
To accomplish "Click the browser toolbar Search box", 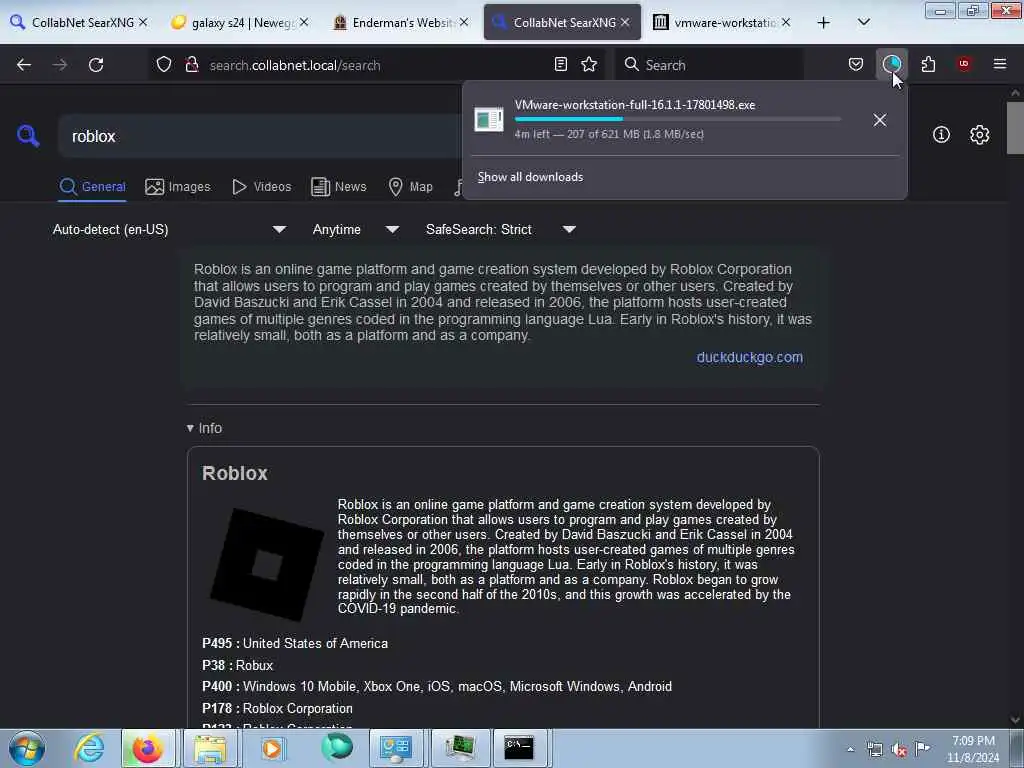I will tap(709, 65).
